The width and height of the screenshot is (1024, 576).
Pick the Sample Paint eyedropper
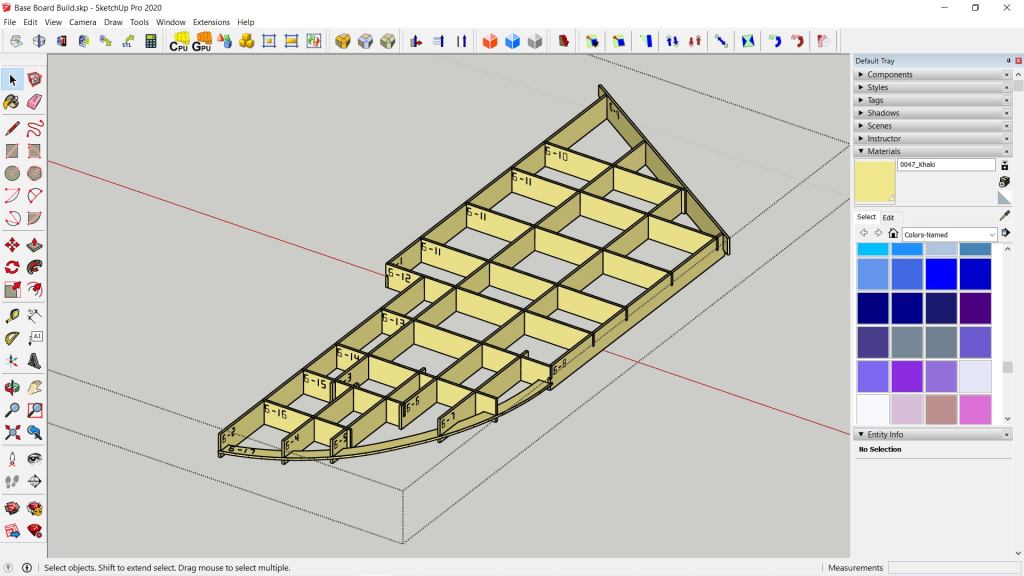1004,215
